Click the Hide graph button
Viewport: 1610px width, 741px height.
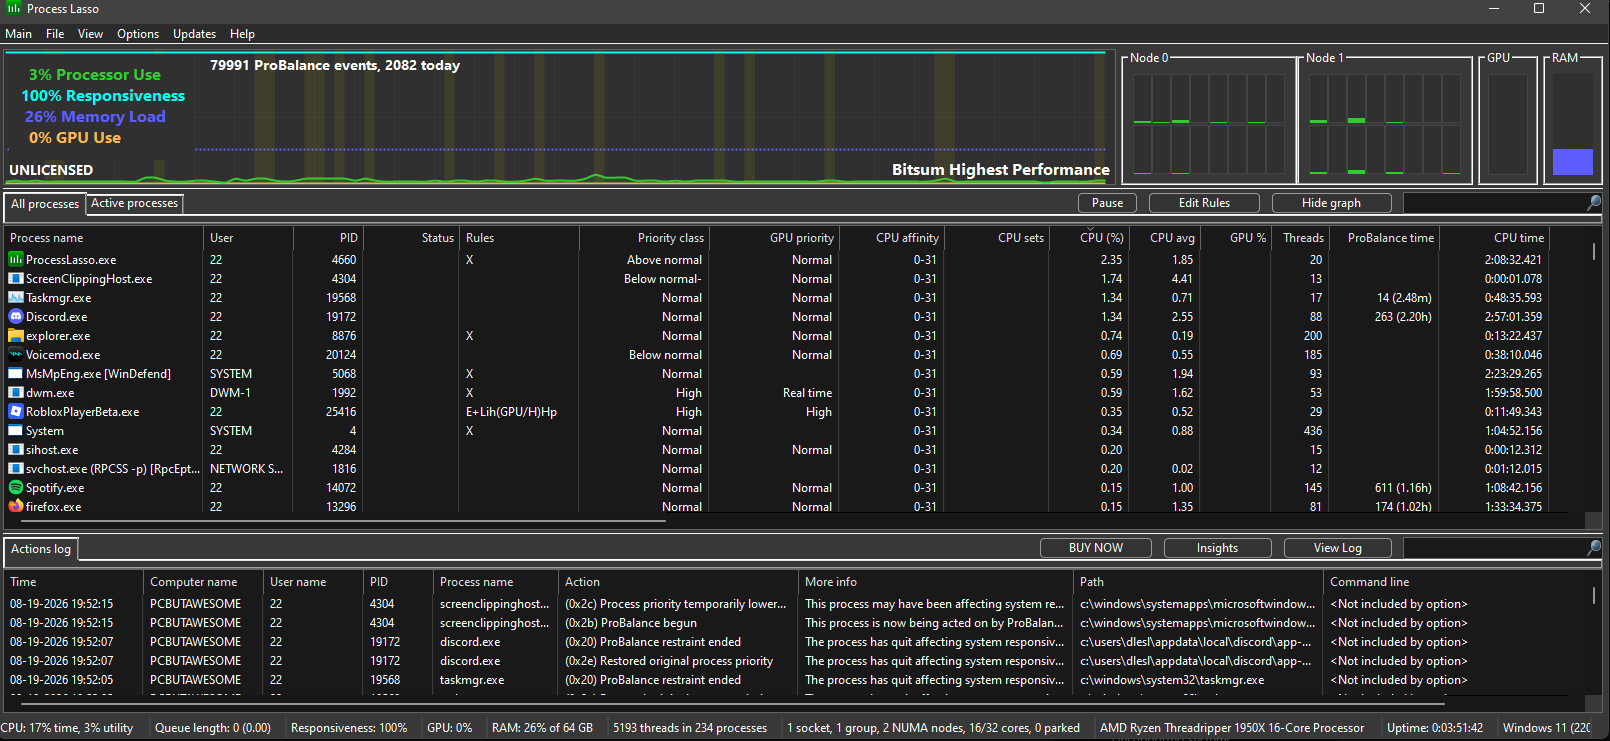coord(1331,203)
